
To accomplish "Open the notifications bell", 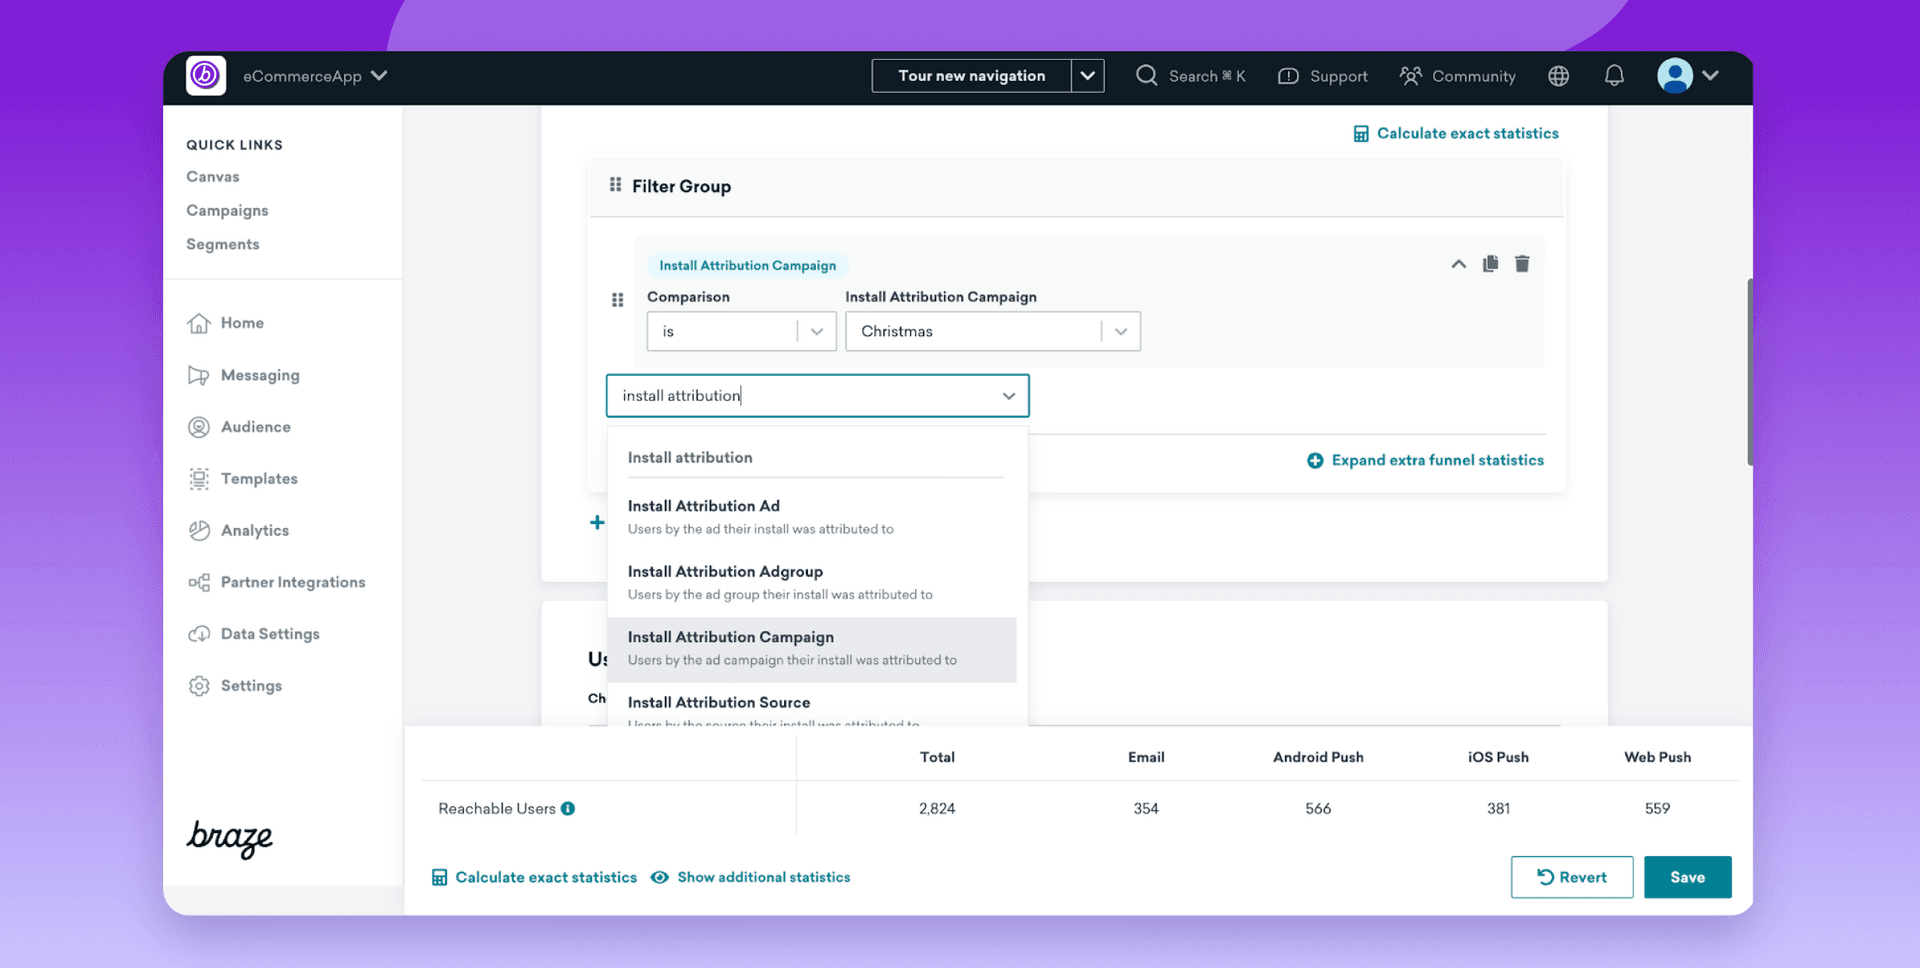I will click(x=1614, y=76).
